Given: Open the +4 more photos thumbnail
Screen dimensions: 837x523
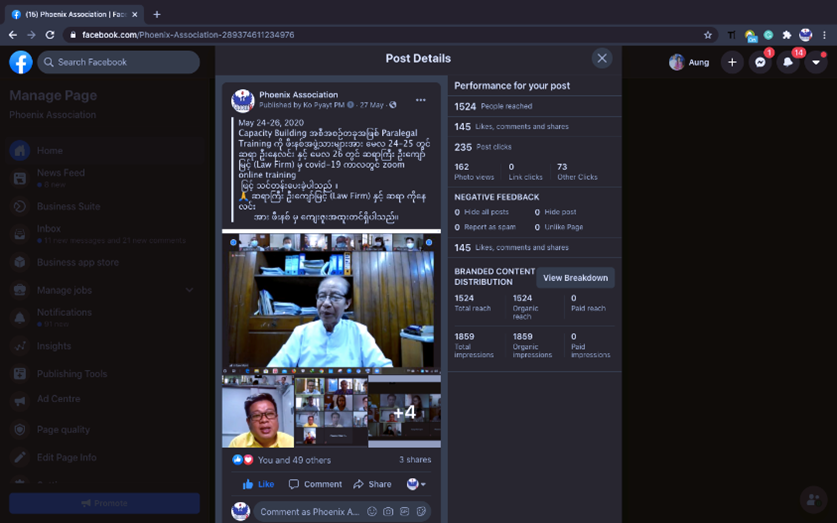Looking at the screenshot, I should (x=405, y=411).
